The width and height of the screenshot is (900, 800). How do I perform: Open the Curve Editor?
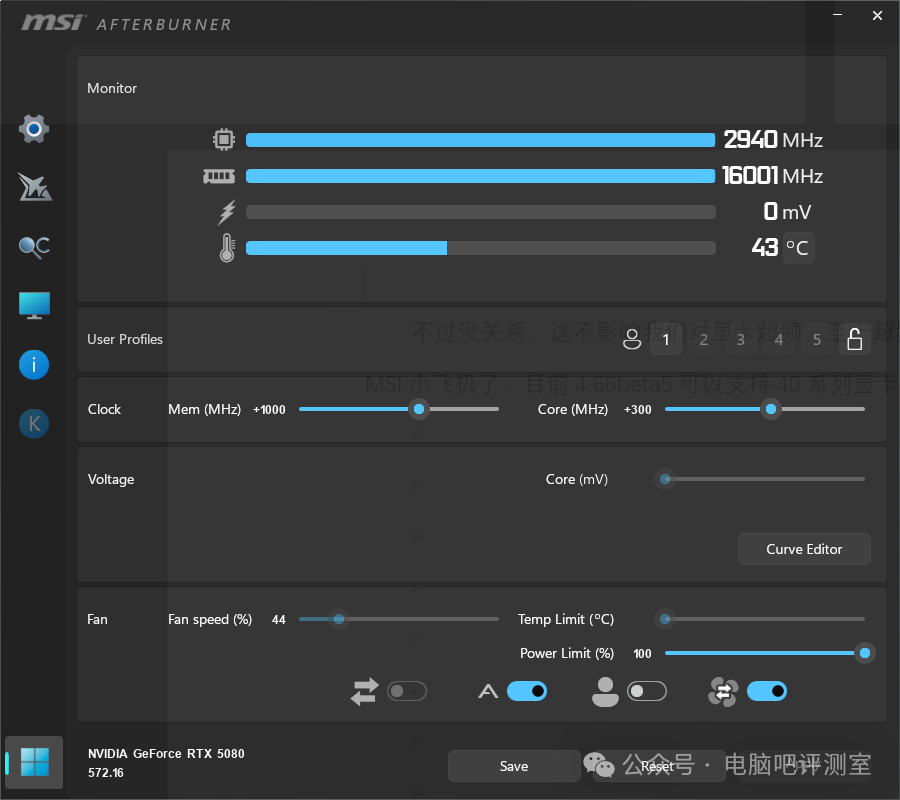(x=804, y=549)
